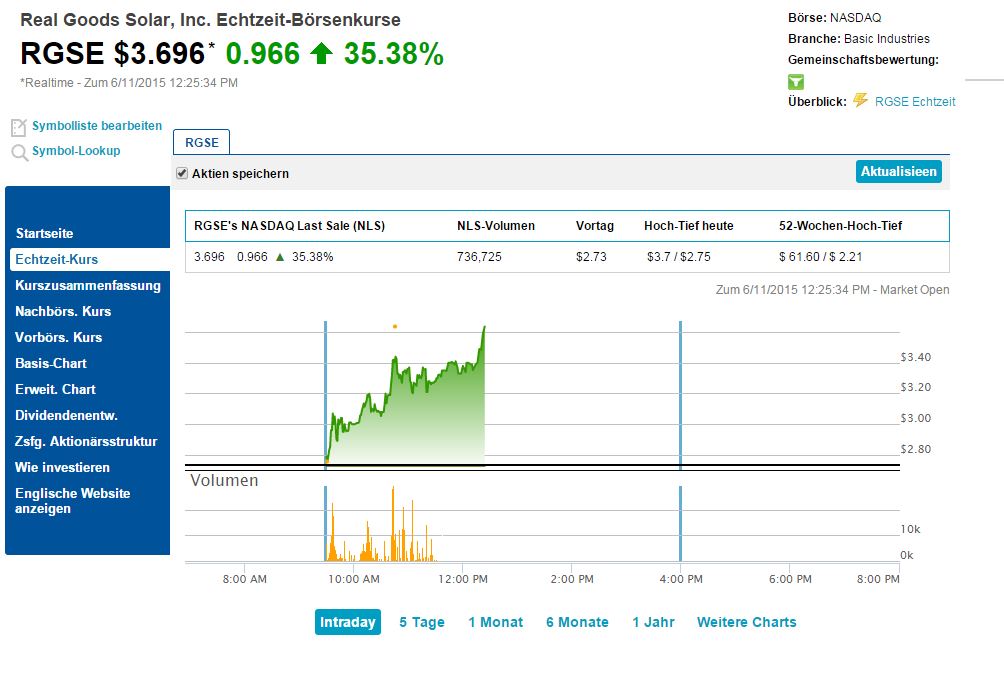Open Erweit. Chart in sidebar
Viewport: 1004px width, 677px height.
pyautogui.click(x=55, y=389)
